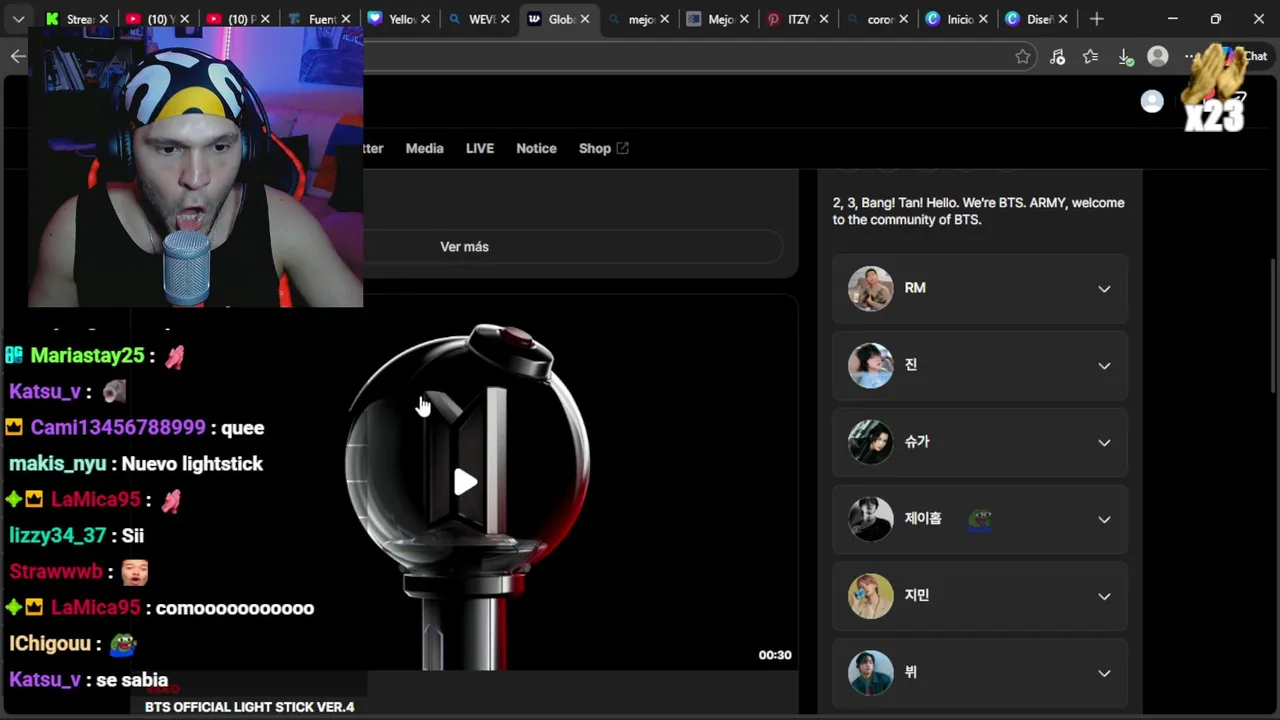
Task: Click the 'Ver más' button
Action: tap(464, 246)
